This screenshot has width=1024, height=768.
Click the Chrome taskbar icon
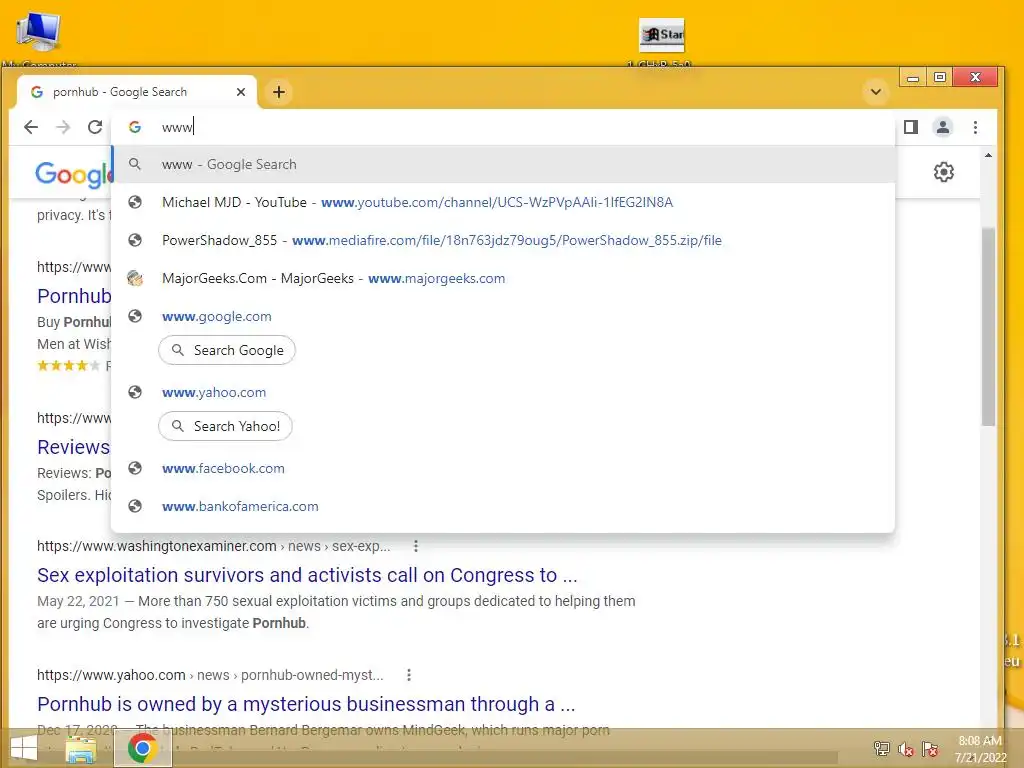pyautogui.click(x=142, y=748)
